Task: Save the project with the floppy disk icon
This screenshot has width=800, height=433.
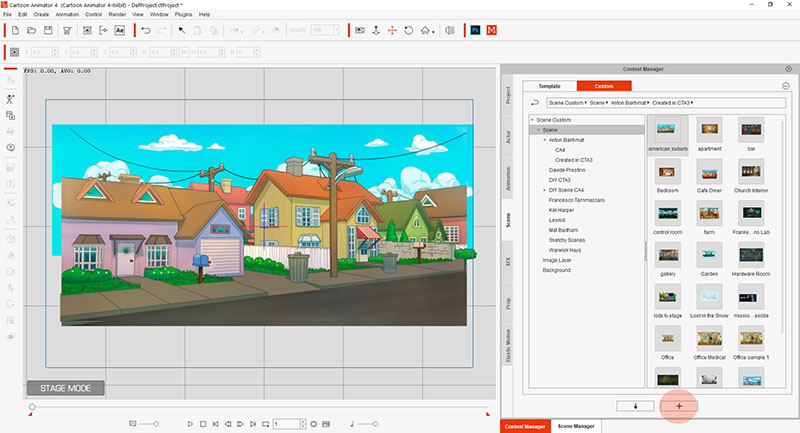Action: (x=48, y=31)
